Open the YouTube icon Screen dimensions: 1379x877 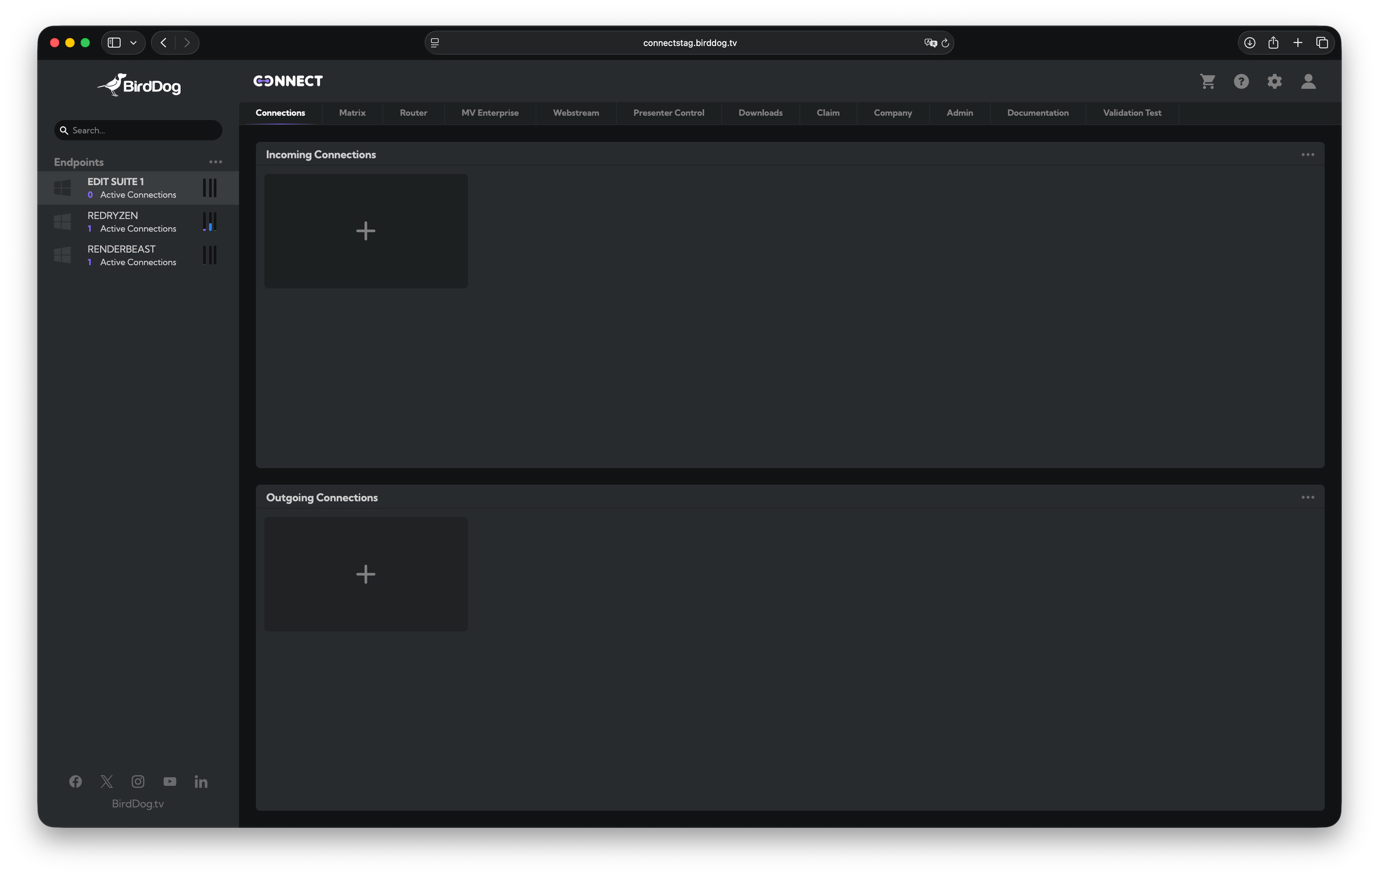169,781
